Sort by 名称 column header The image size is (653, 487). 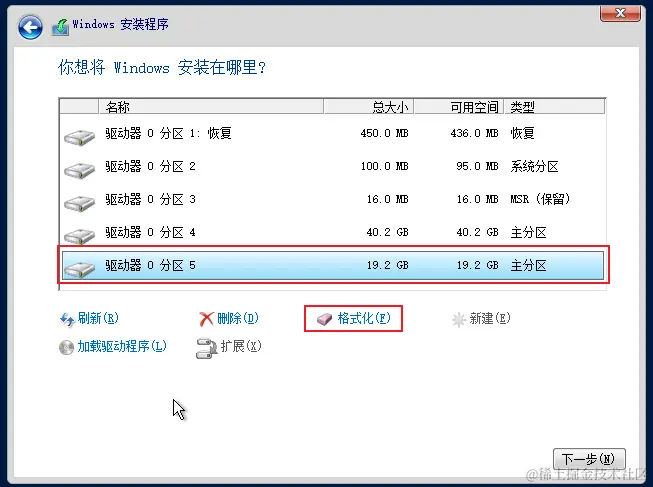tap(211, 107)
